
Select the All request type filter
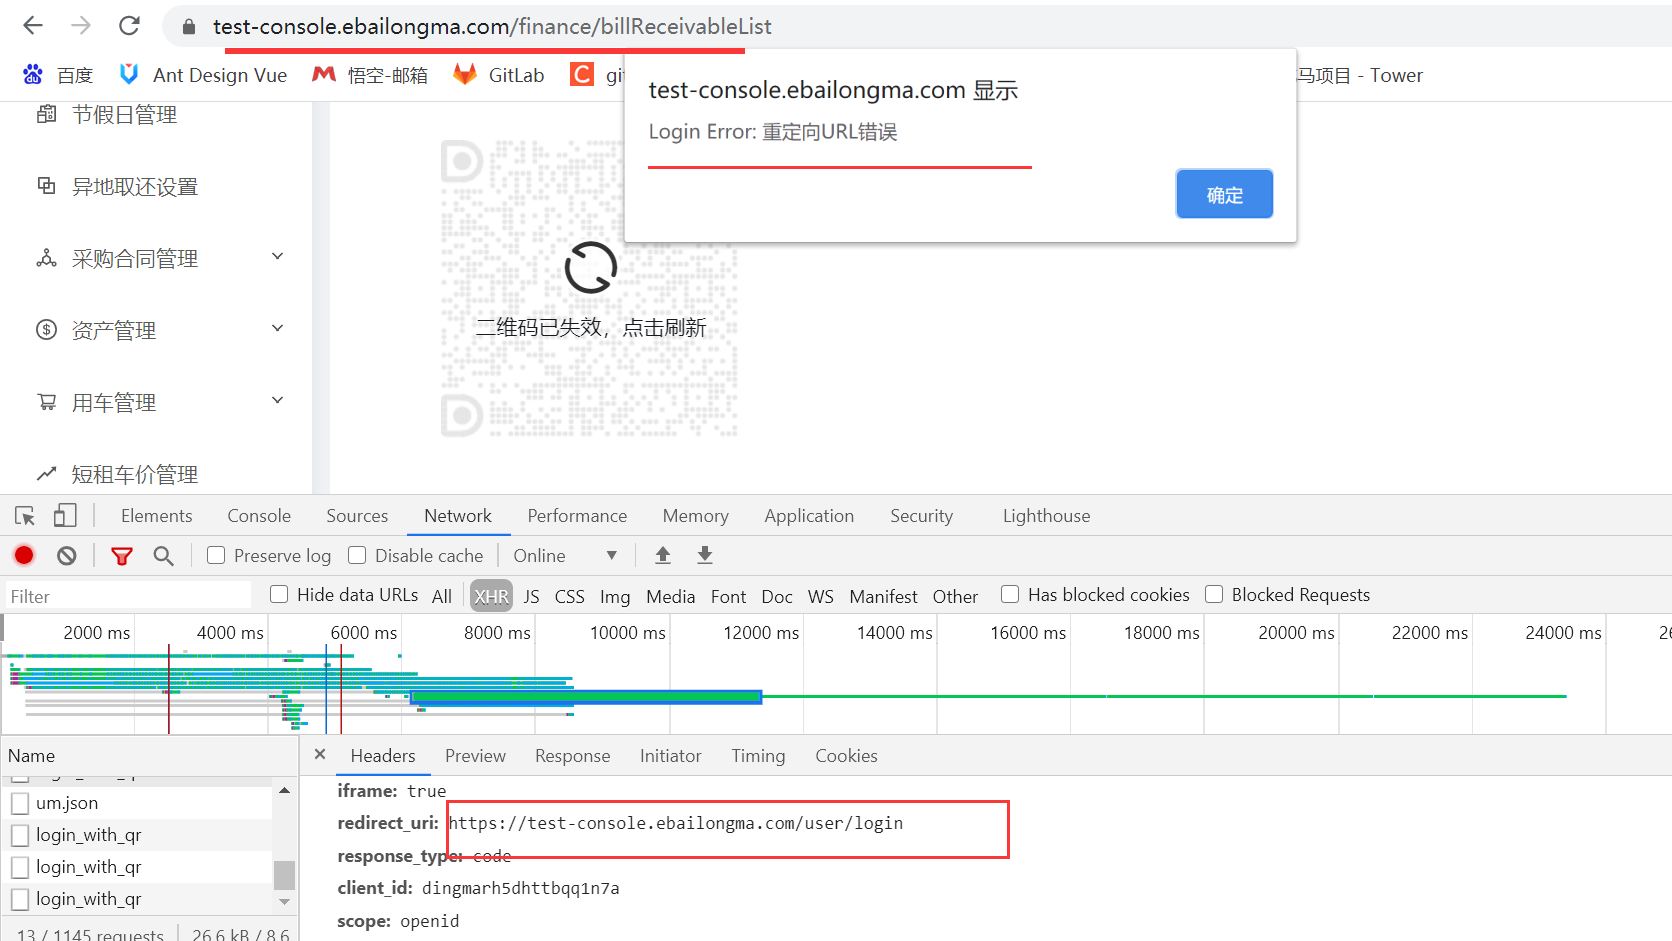[442, 596]
